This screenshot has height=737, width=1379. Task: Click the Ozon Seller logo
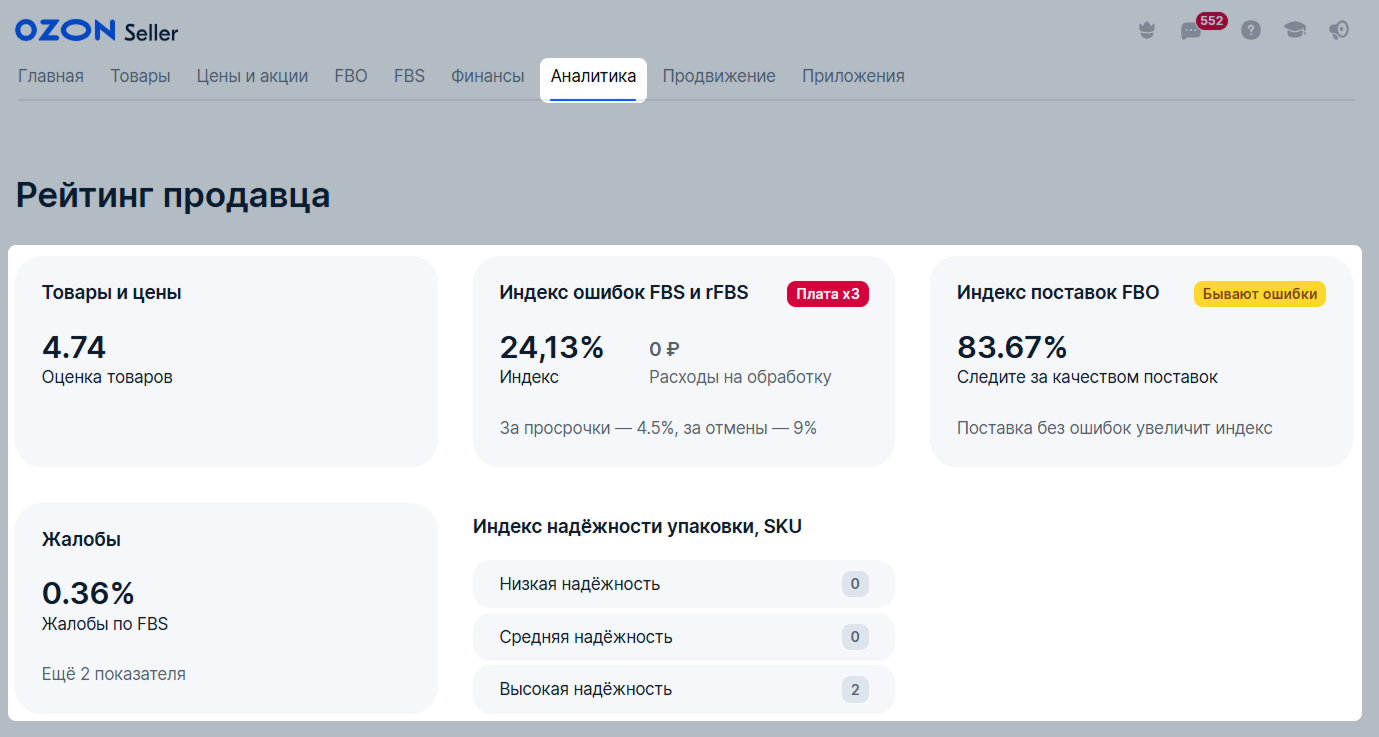coord(96,31)
